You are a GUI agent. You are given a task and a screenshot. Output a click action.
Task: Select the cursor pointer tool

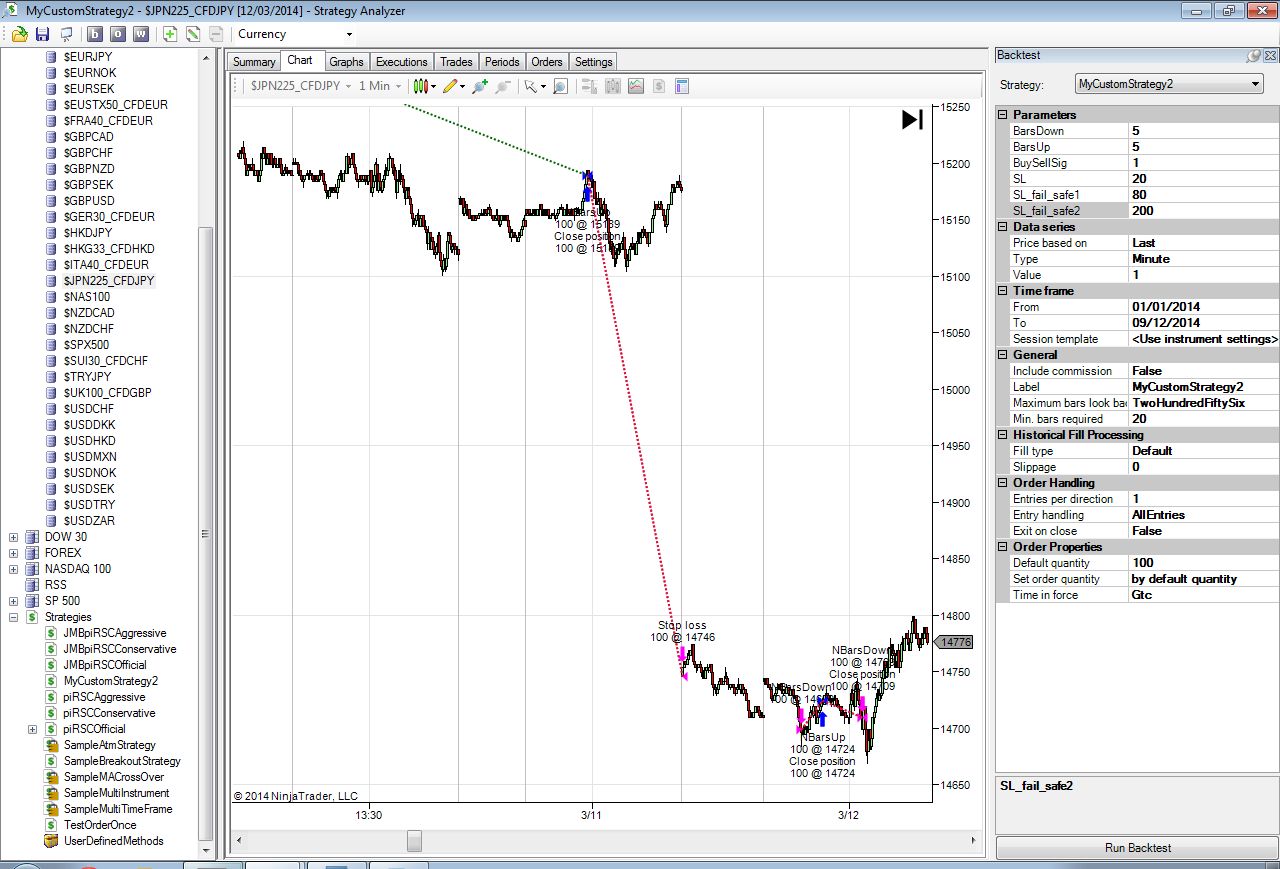point(534,86)
